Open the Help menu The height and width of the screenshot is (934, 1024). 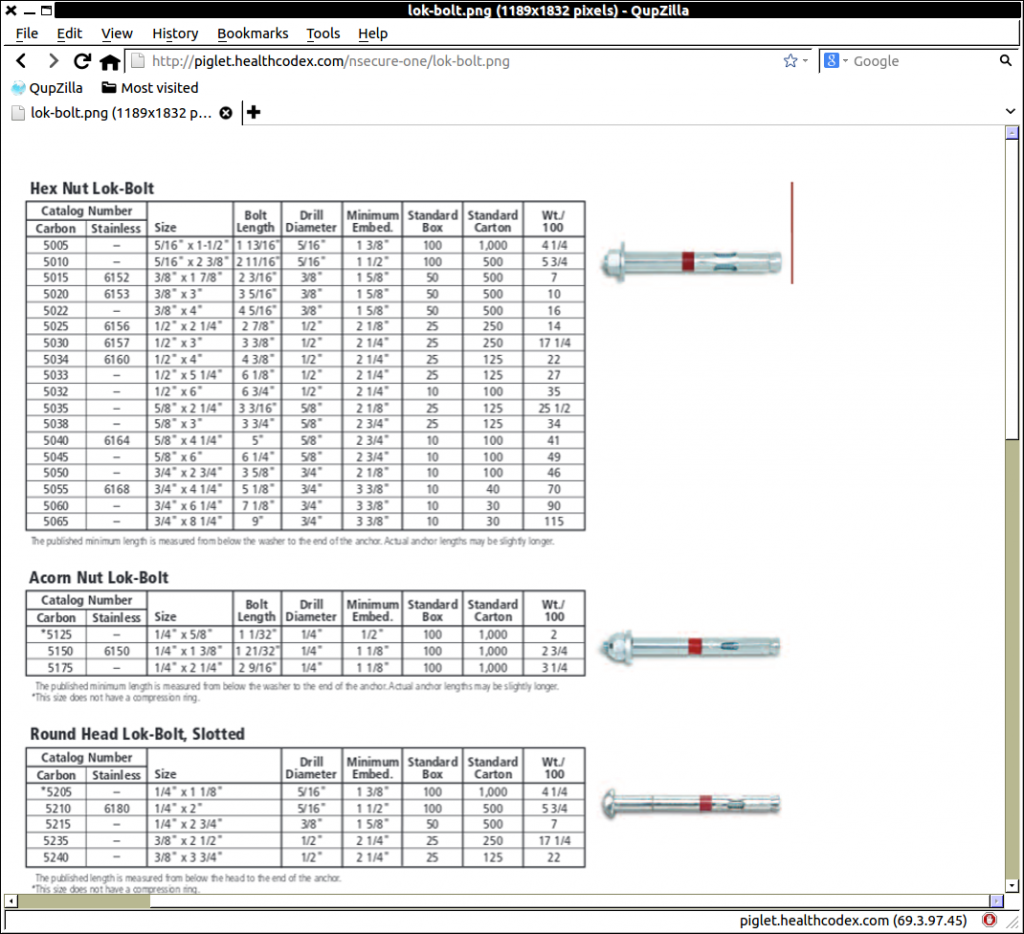pyautogui.click(x=373, y=33)
